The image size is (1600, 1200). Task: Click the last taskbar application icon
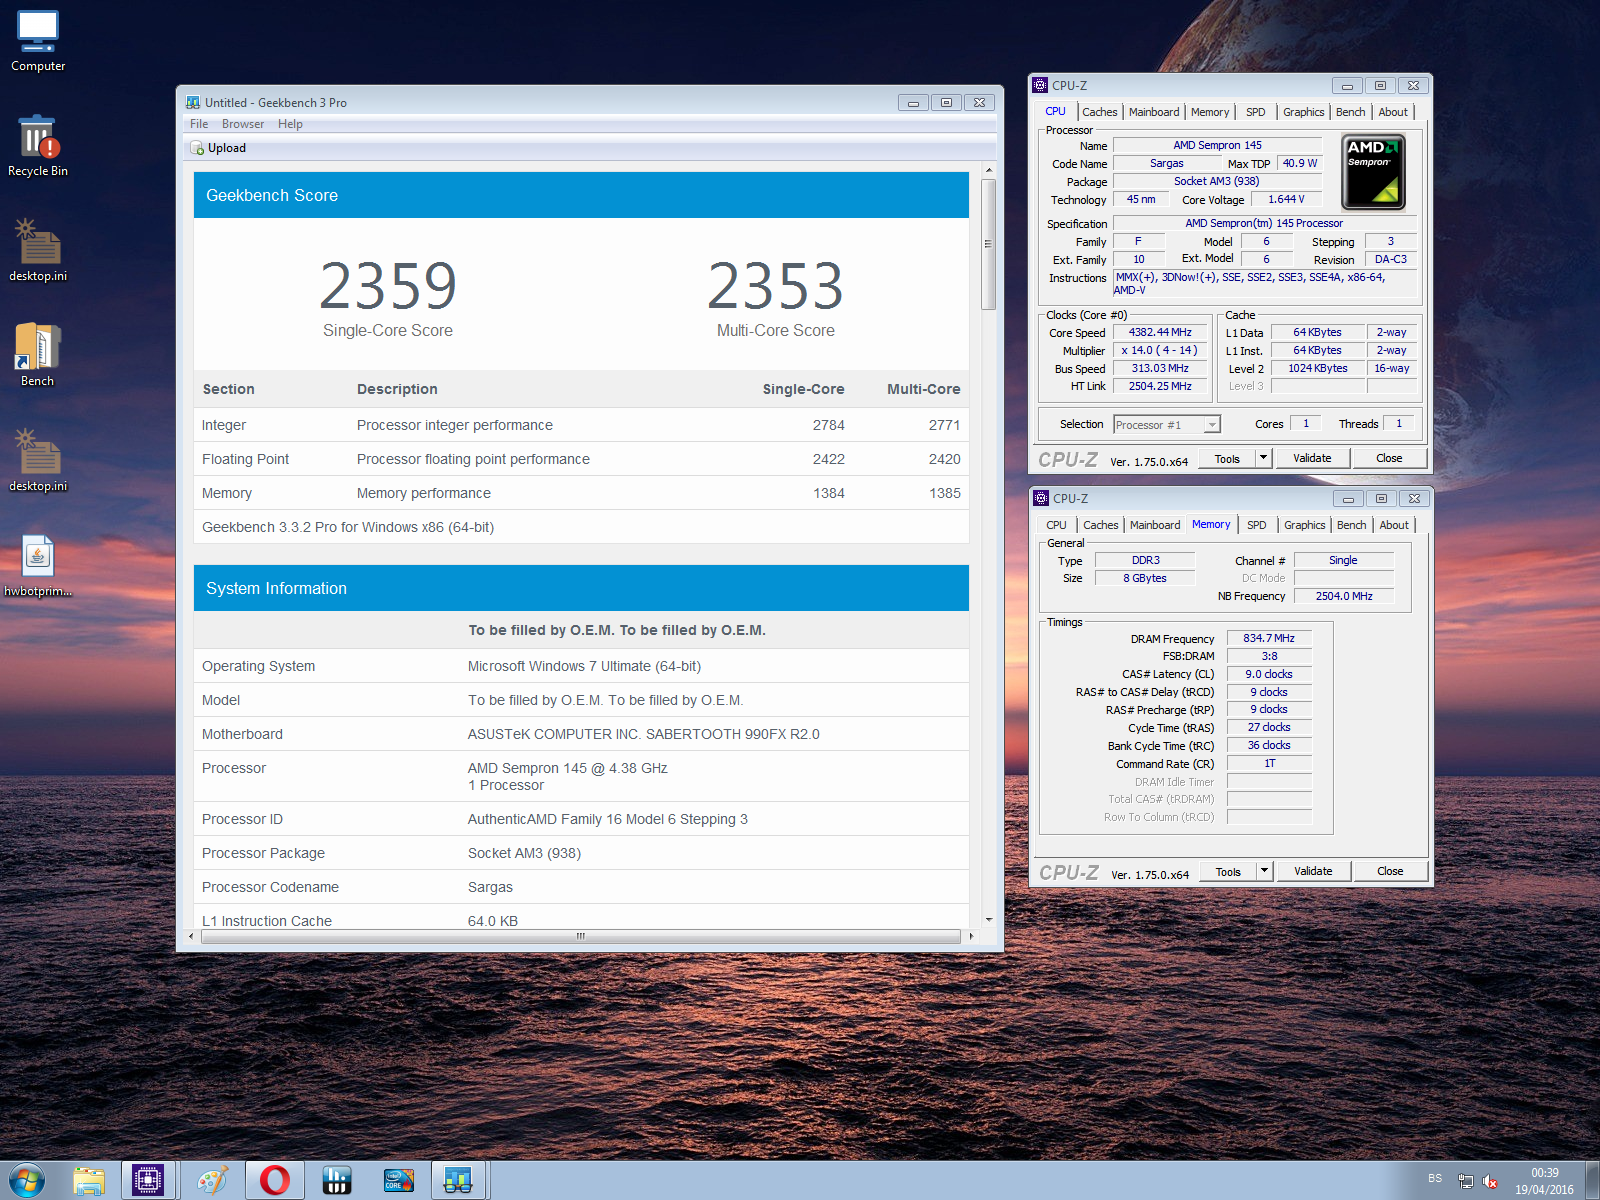(x=458, y=1180)
